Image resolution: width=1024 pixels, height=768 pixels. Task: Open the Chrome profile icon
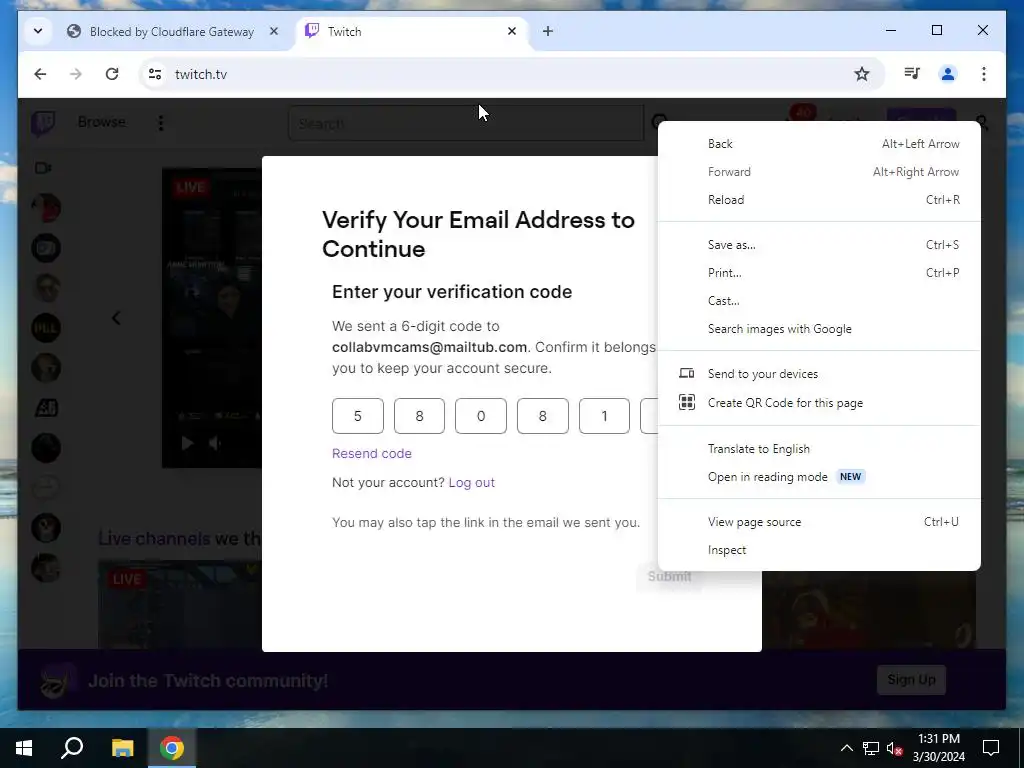948,74
